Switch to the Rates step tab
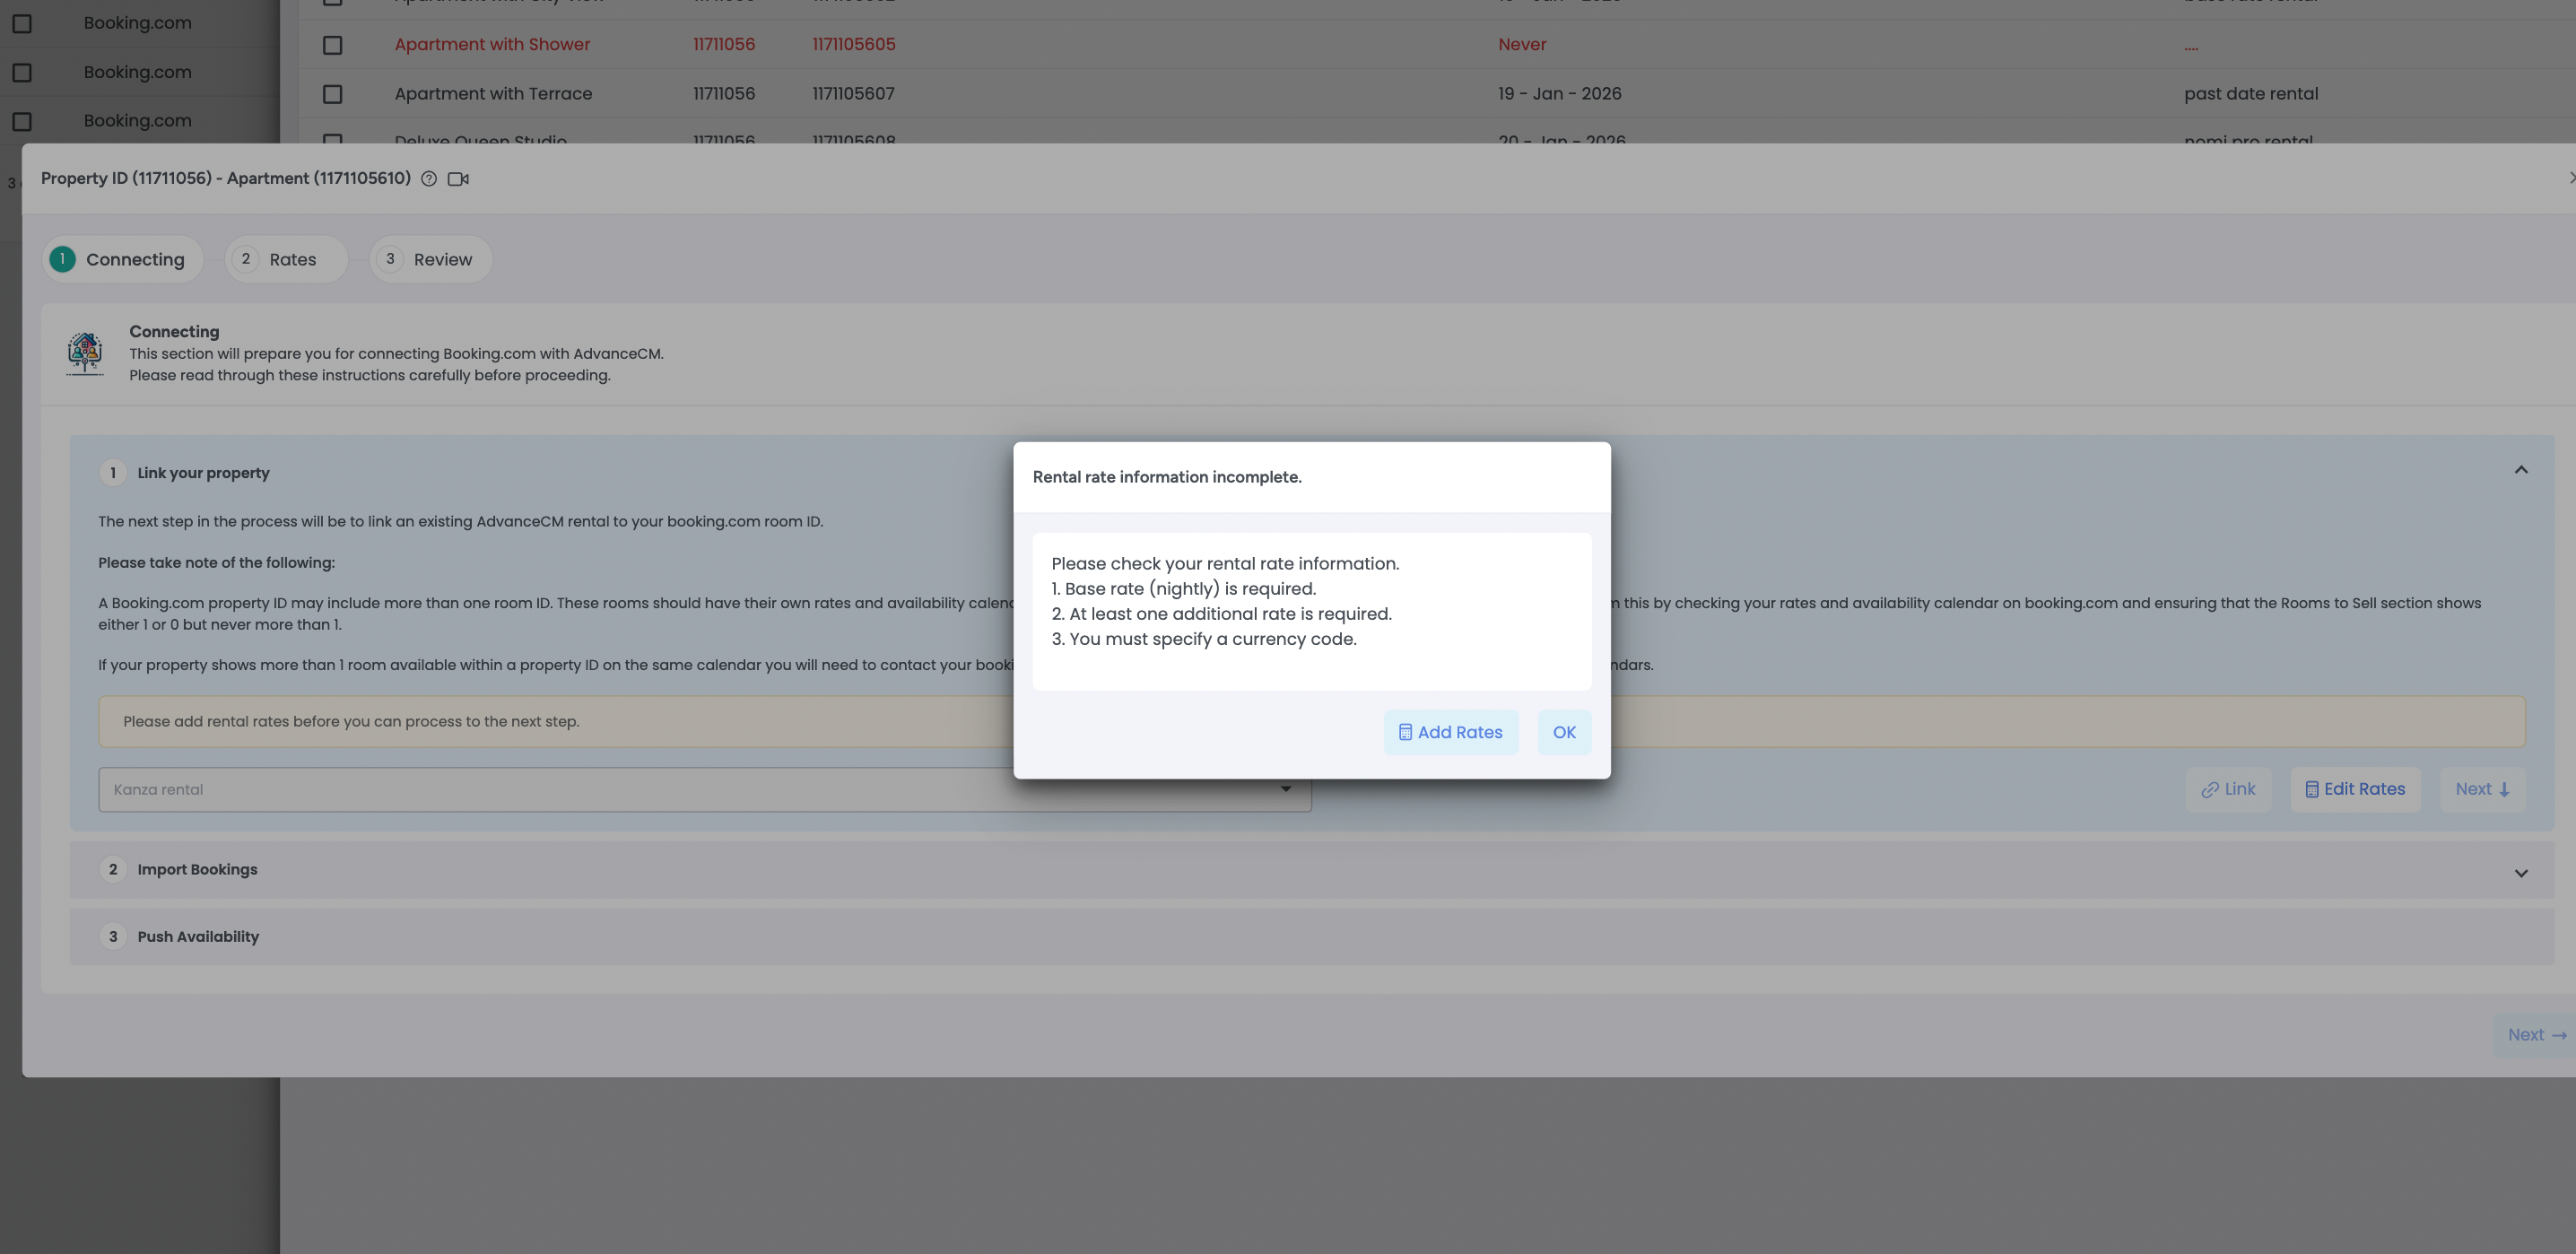Image resolution: width=2576 pixels, height=1254 pixels. pos(285,260)
